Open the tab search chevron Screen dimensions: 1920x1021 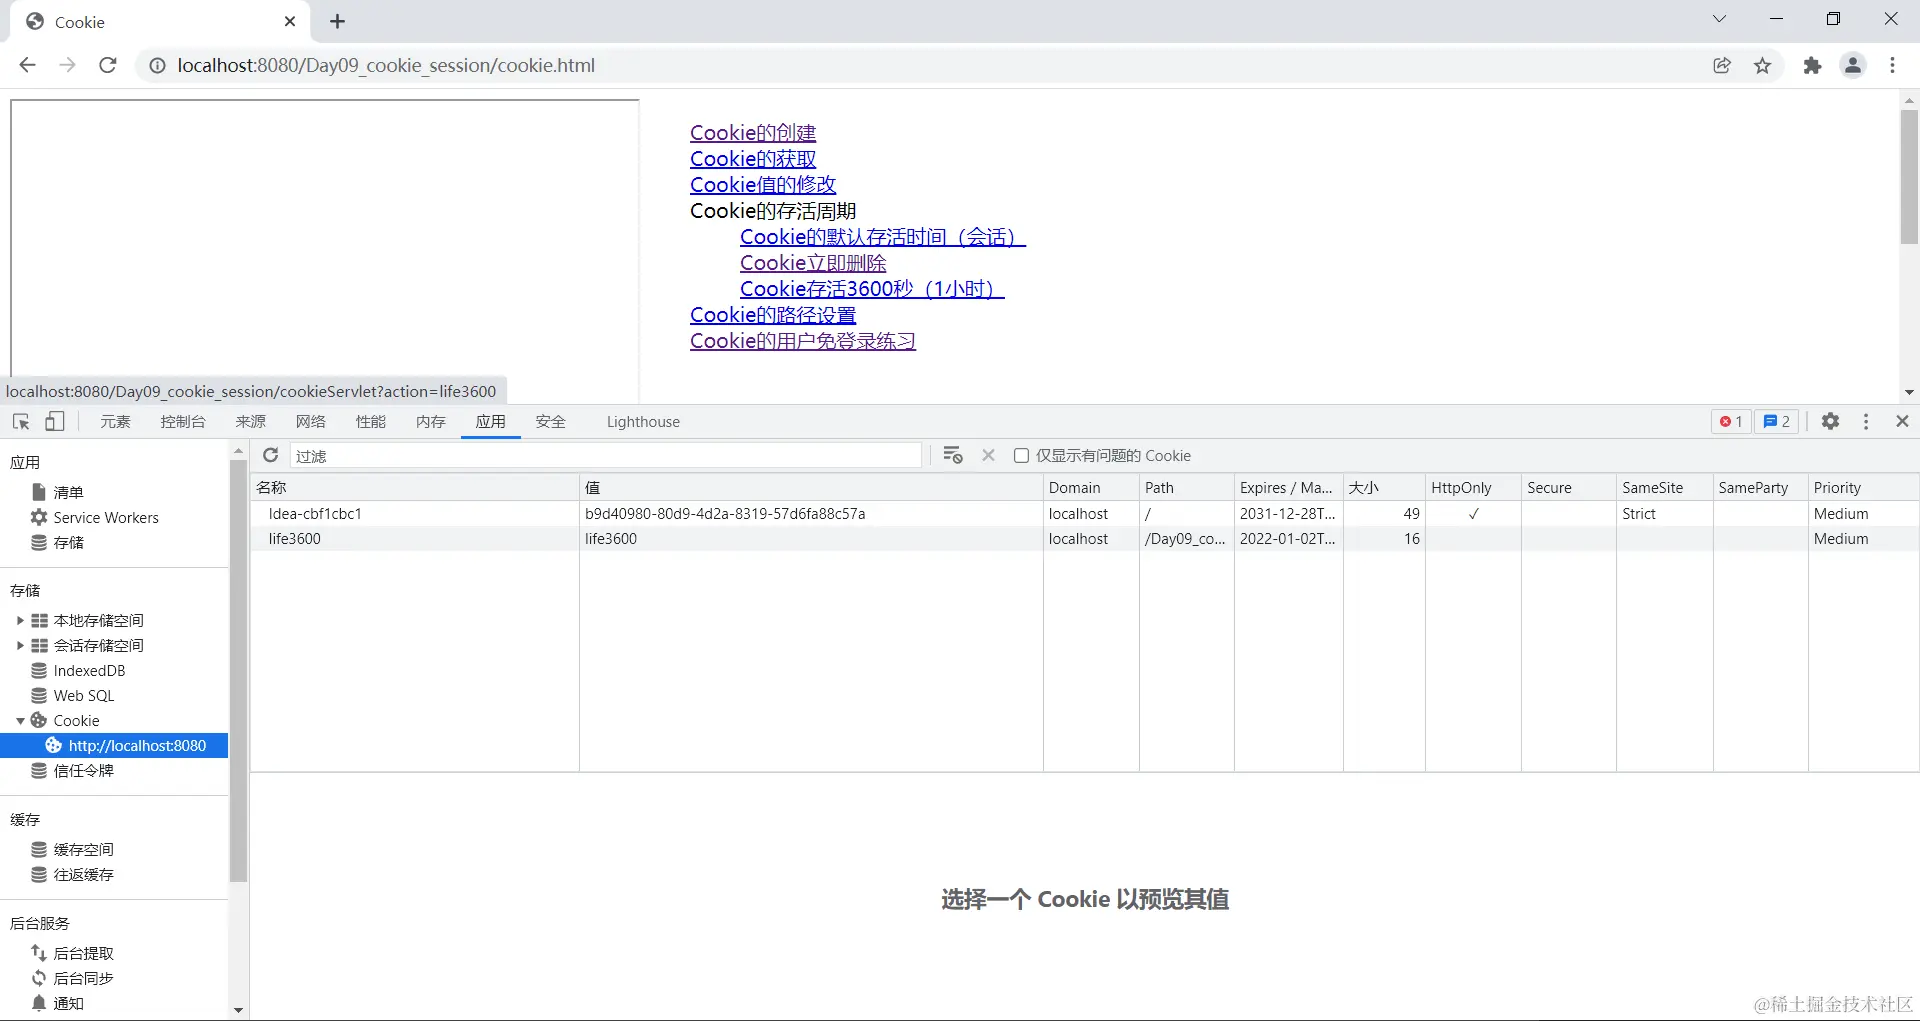coord(1719,19)
